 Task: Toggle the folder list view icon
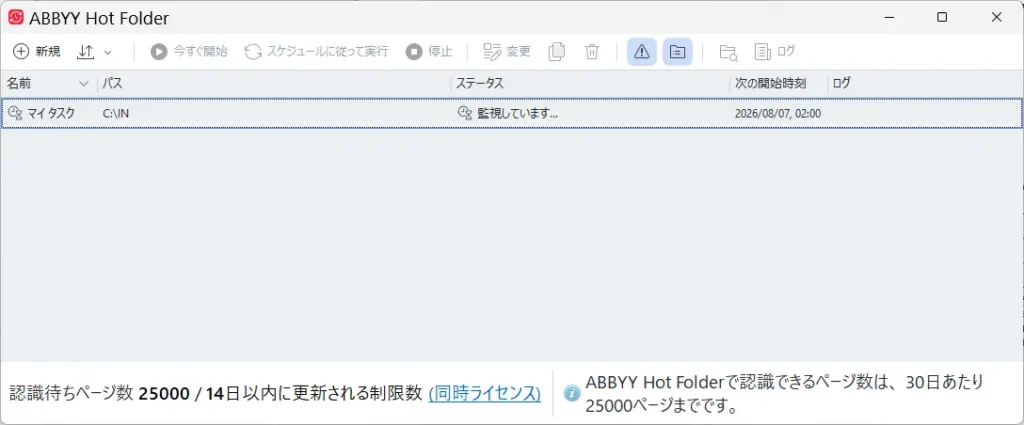pyautogui.click(x=677, y=52)
